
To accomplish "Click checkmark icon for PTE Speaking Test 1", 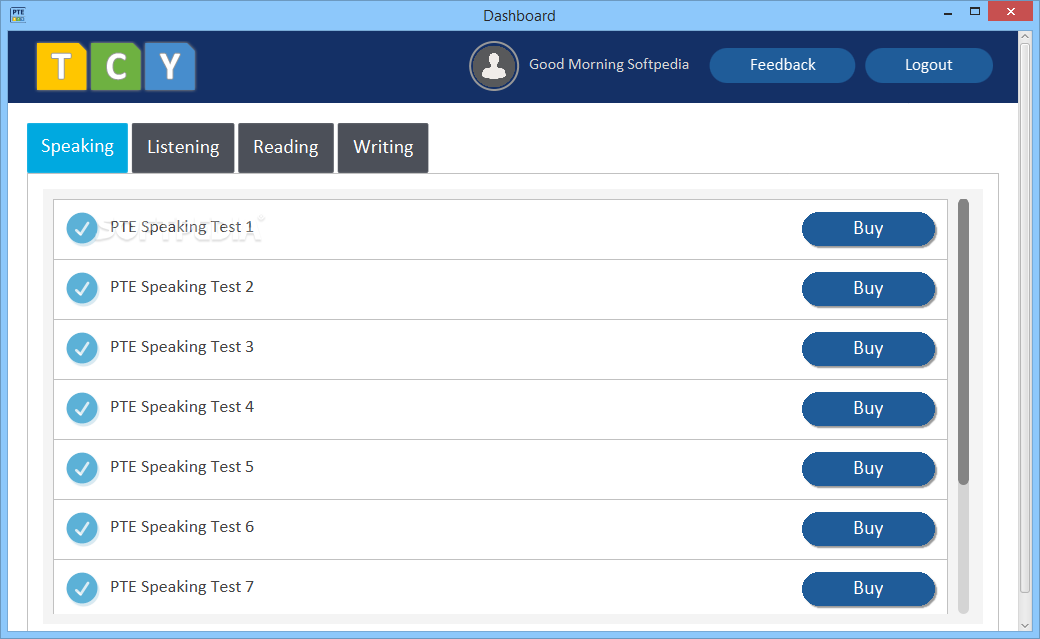I will point(82,228).
